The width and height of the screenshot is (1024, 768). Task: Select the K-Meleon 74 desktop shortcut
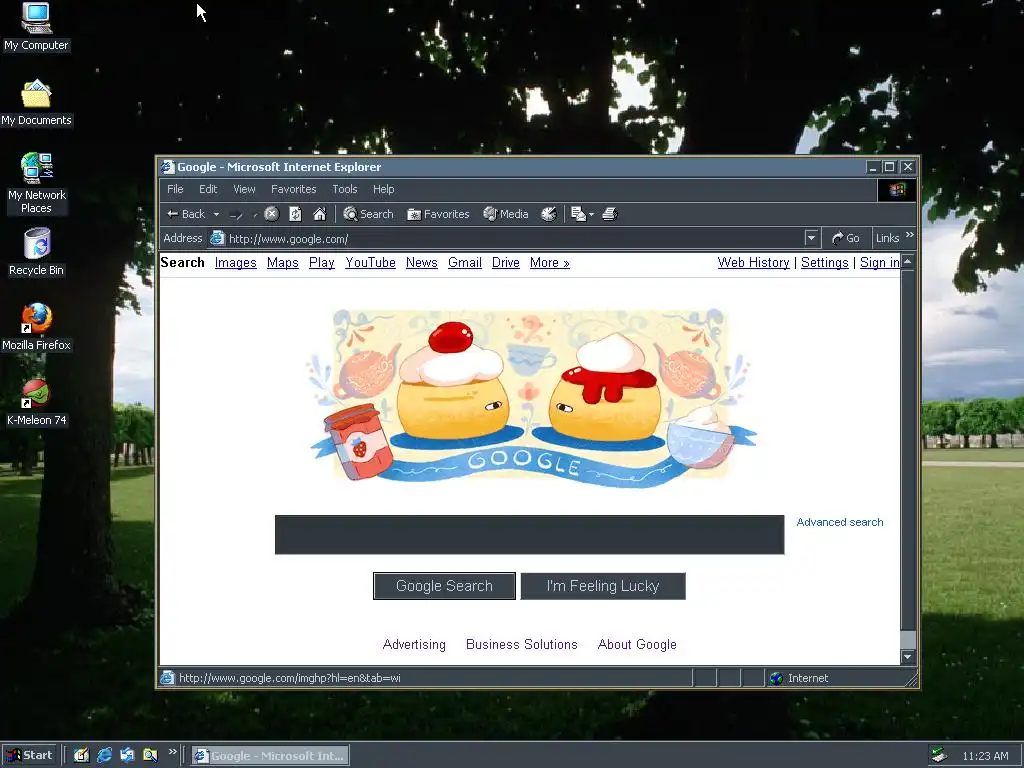[36, 402]
